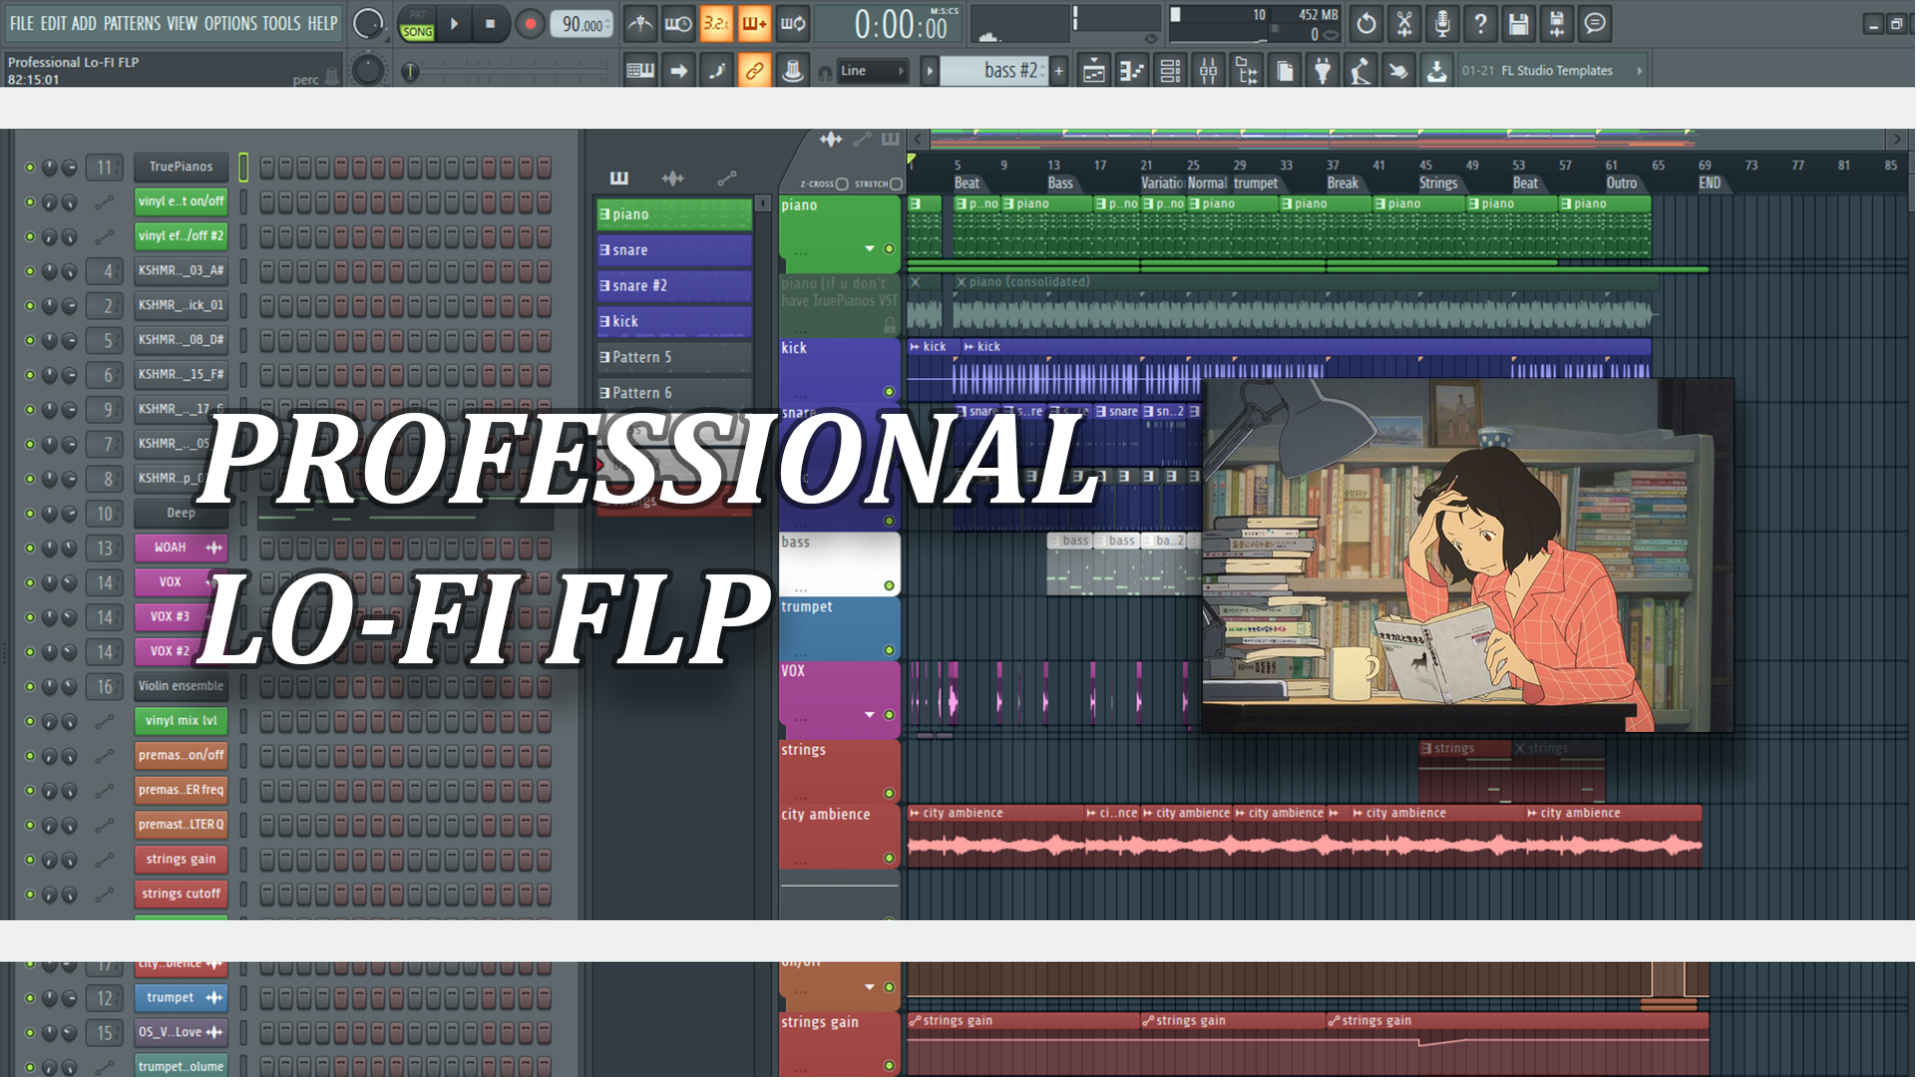Save the project with the floppy disk icon
This screenshot has width=1920, height=1080.
pyautogui.click(x=1518, y=23)
